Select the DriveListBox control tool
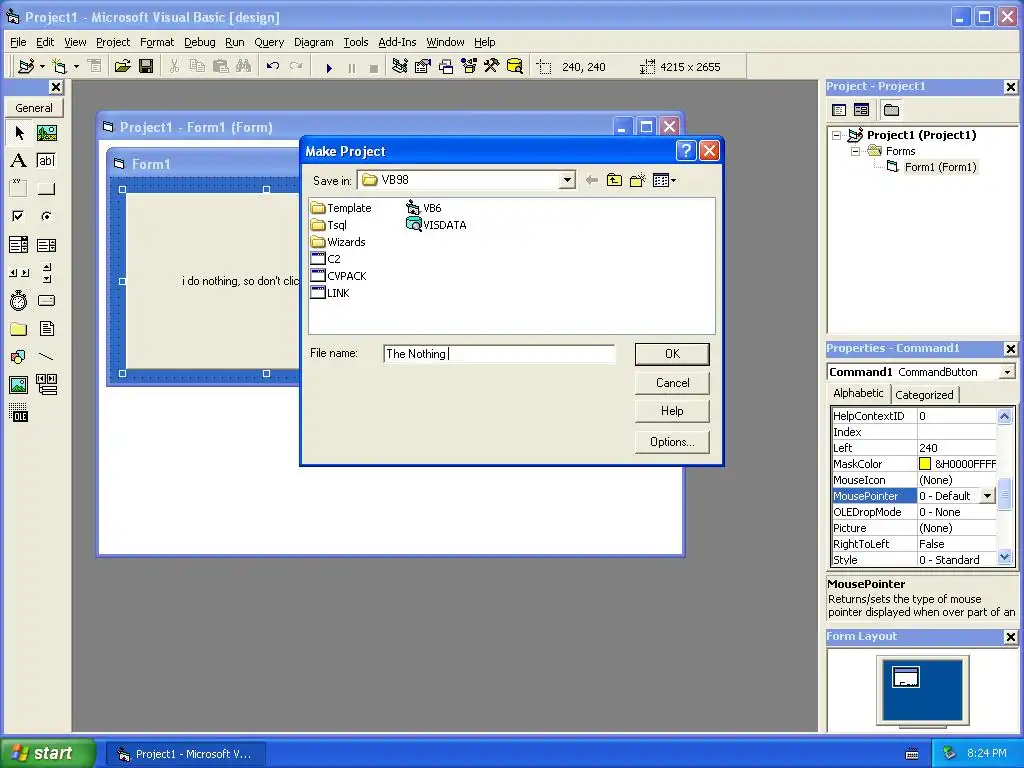The width and height of the screenshot is (1024, 768). (x=46, y=301)
